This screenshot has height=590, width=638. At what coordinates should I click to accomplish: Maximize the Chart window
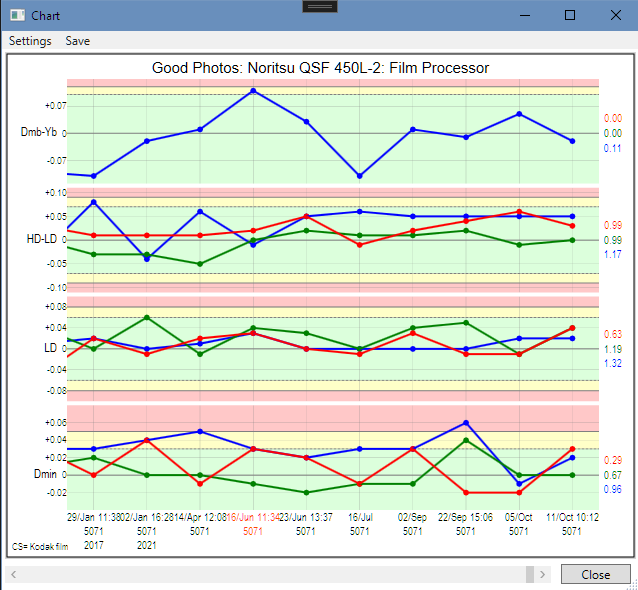(570, 15)
